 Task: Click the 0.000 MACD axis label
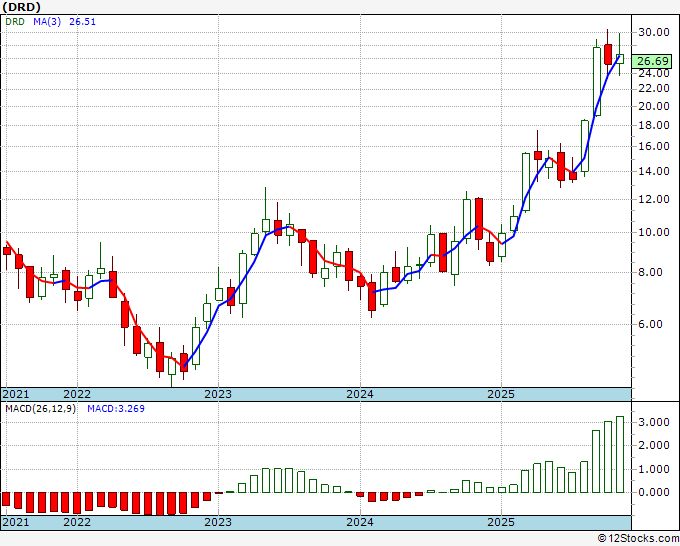[x=655, y=492]
